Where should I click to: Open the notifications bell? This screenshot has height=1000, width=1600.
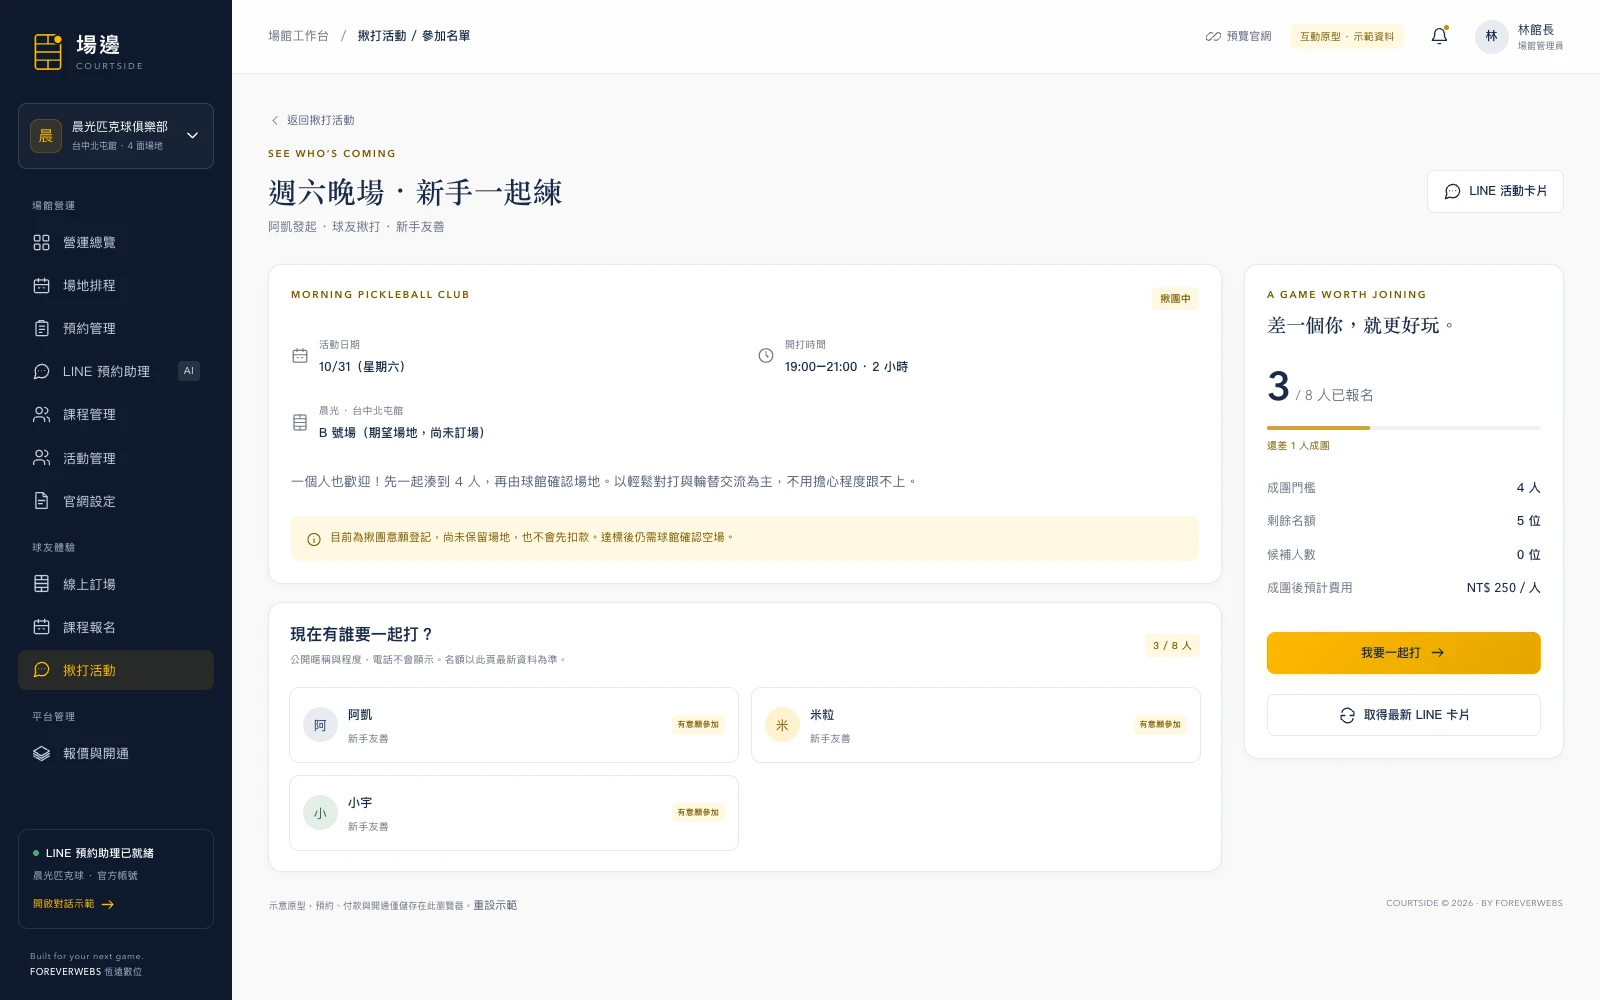(x=1439, y=36)
